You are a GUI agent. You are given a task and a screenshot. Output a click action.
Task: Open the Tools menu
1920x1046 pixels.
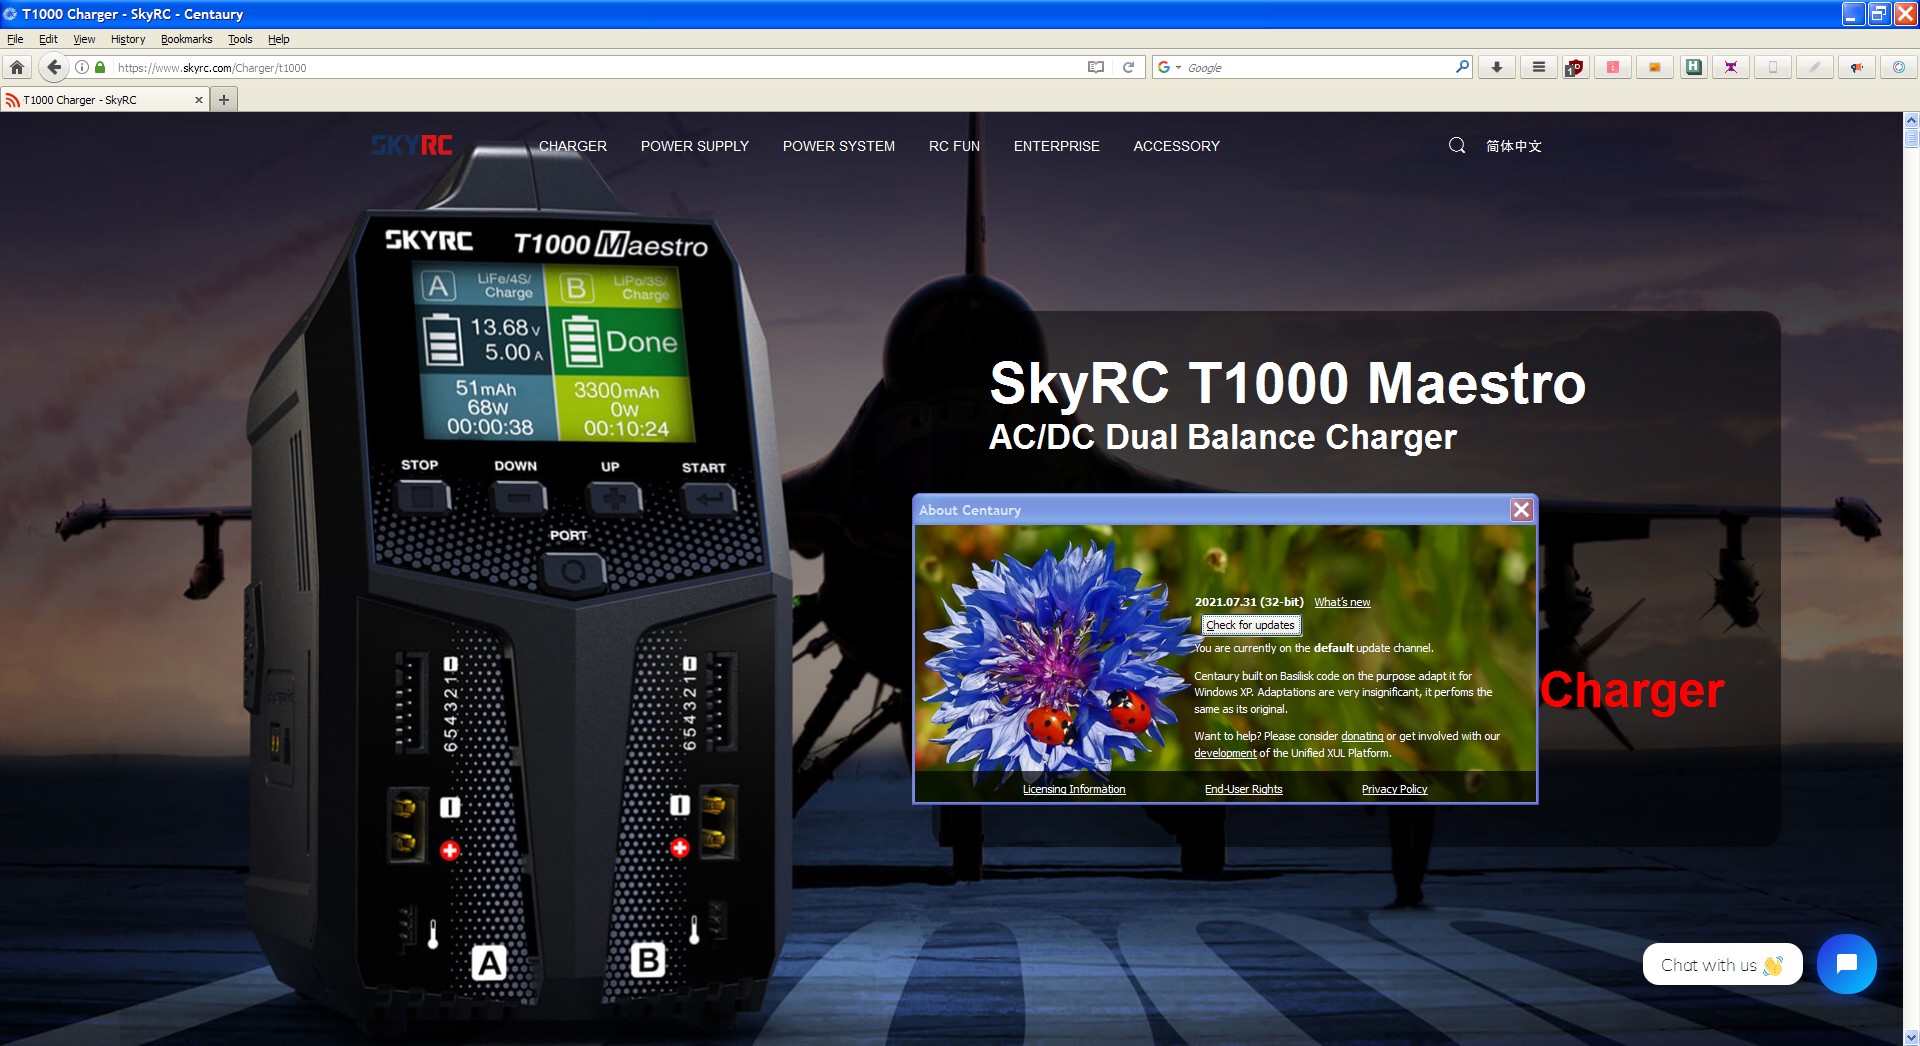tap(240, 39)
